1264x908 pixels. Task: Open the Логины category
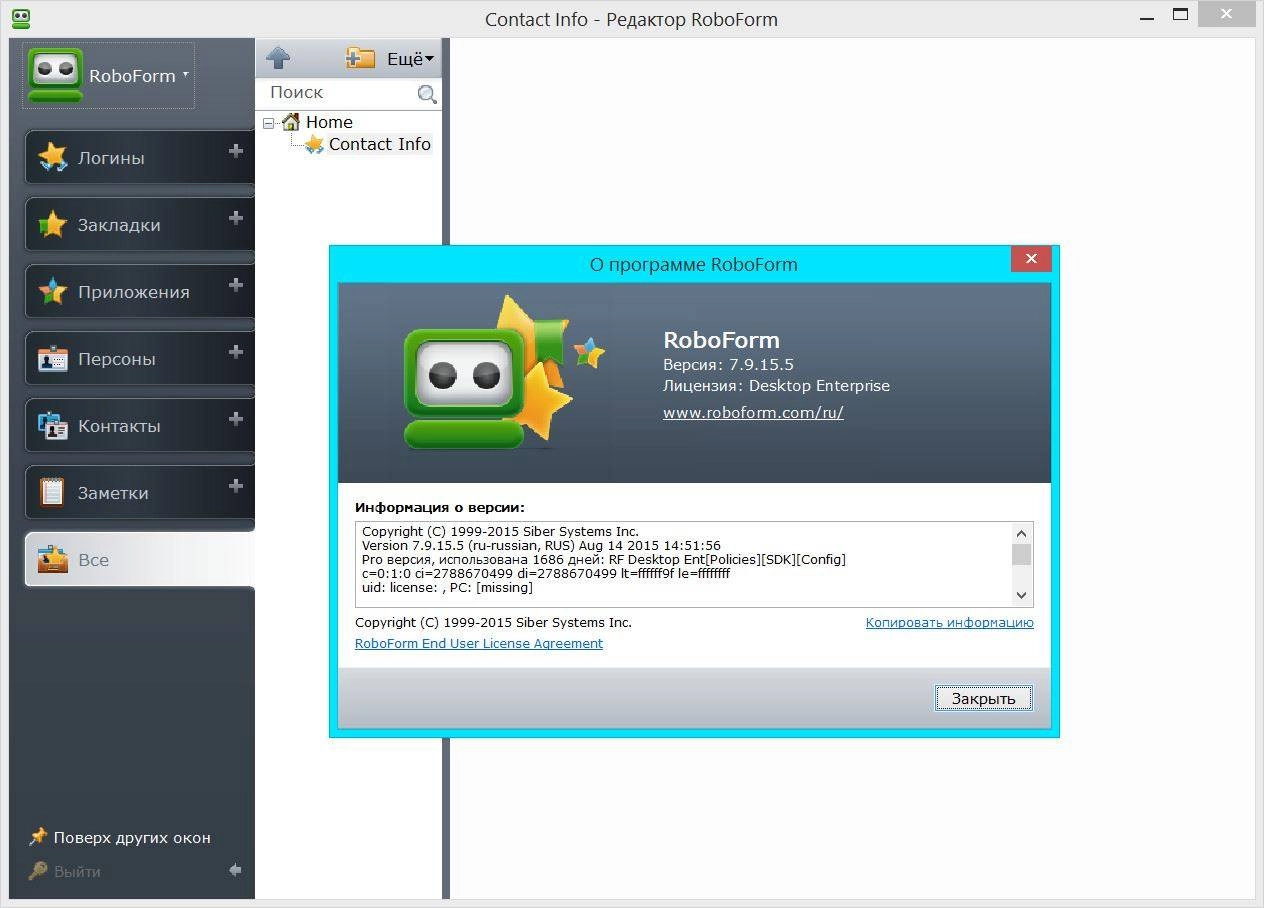point(139,158)
